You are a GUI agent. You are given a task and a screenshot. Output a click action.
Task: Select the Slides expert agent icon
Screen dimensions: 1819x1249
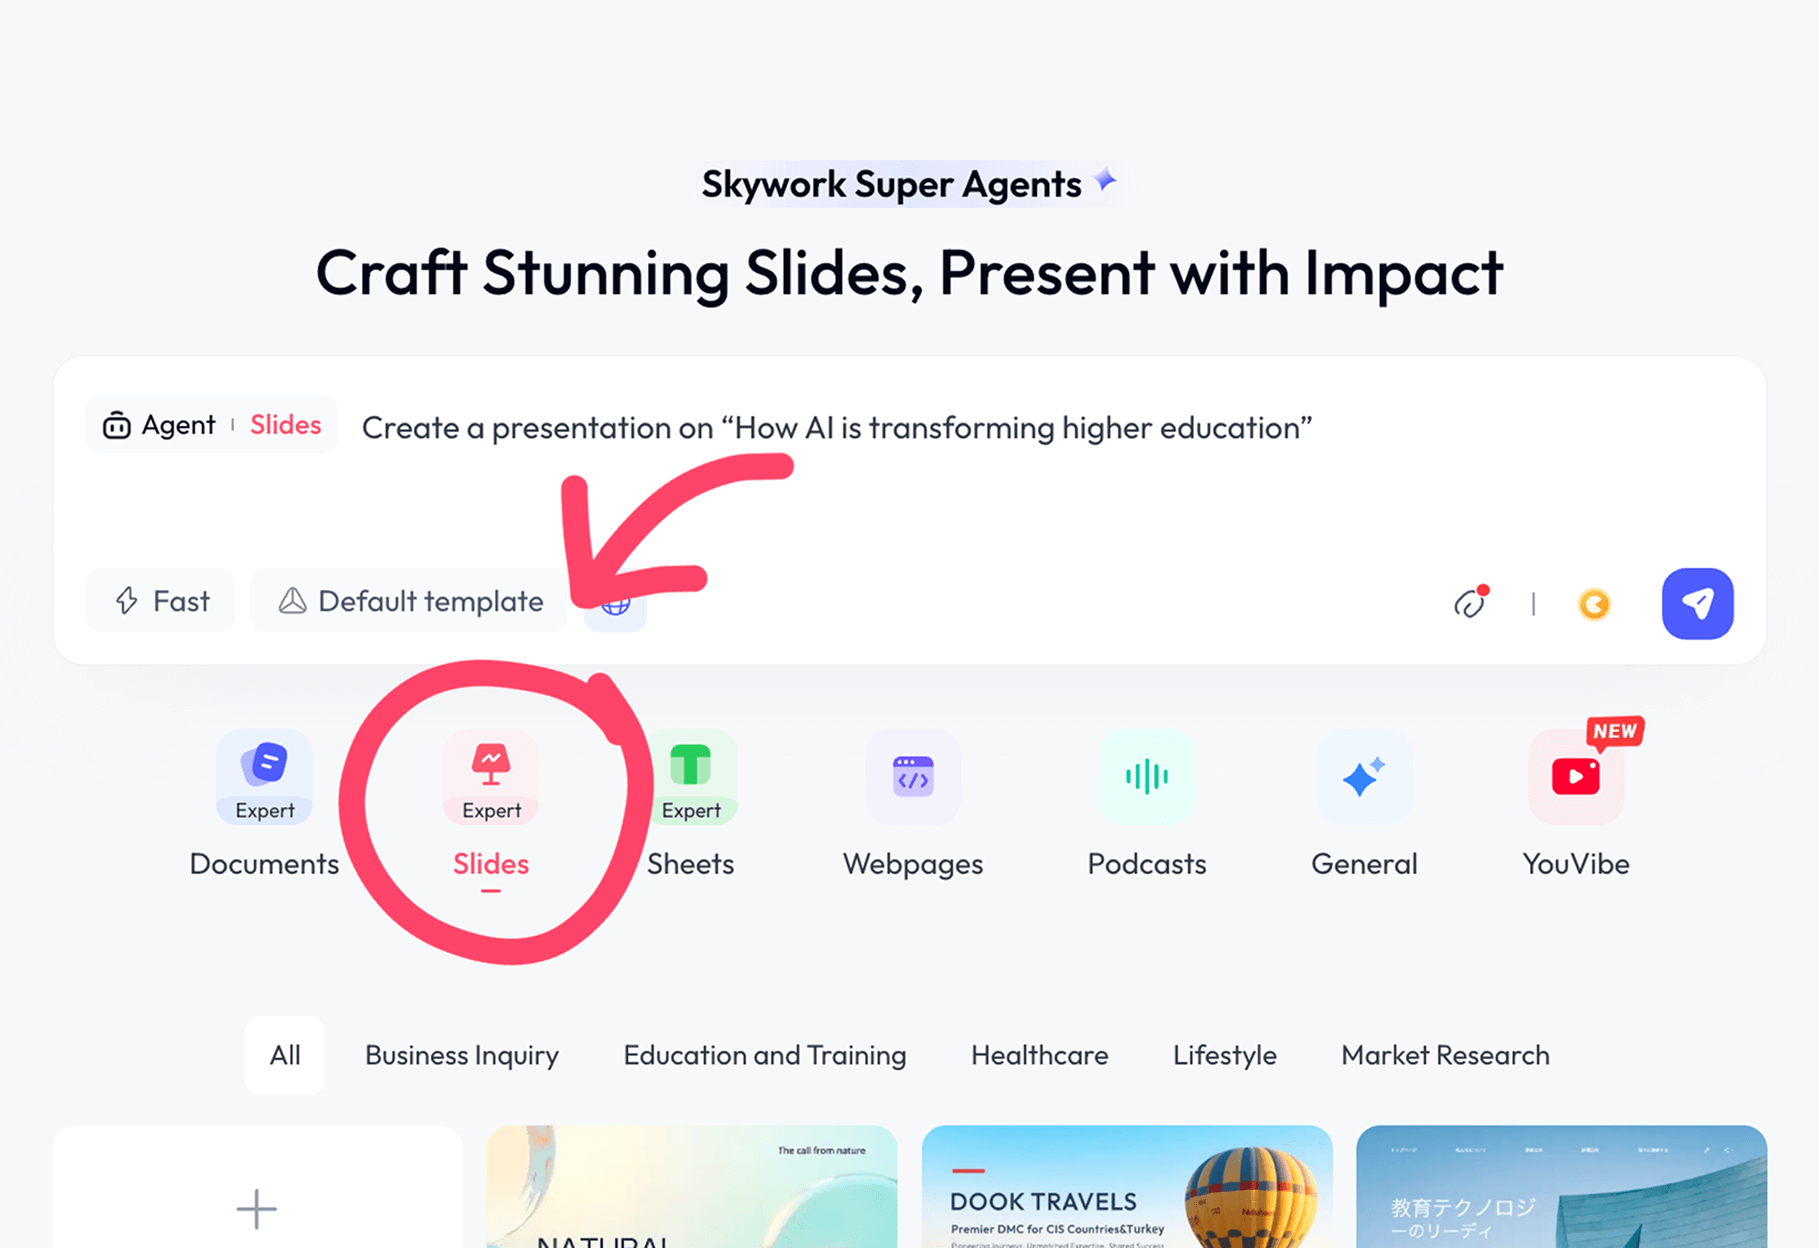(491, 777)
